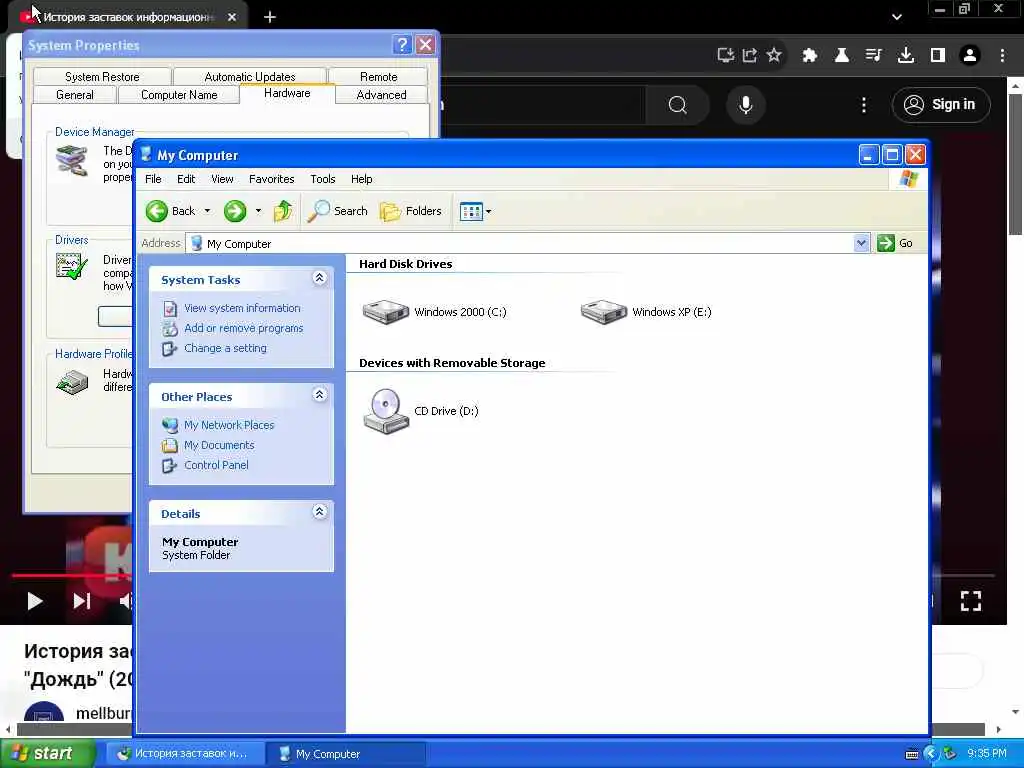Click YouTube search magnifier button
Screen dimensions: 1024x768
pos(678,104)
